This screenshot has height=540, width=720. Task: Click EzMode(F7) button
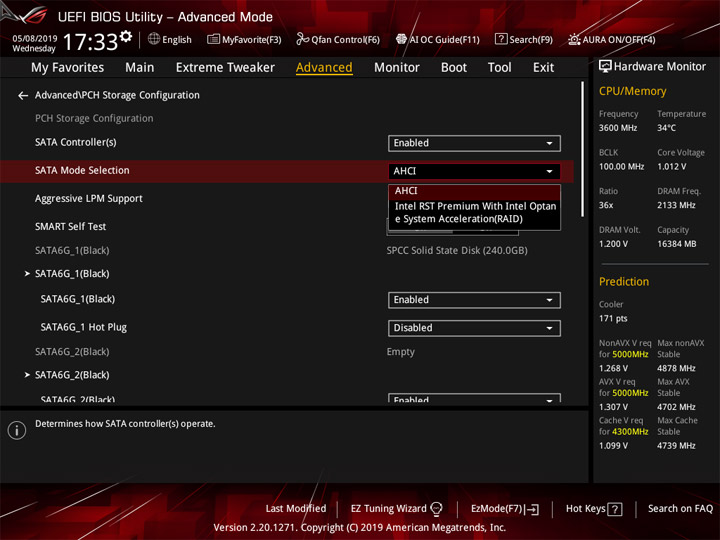click(505, 509)
